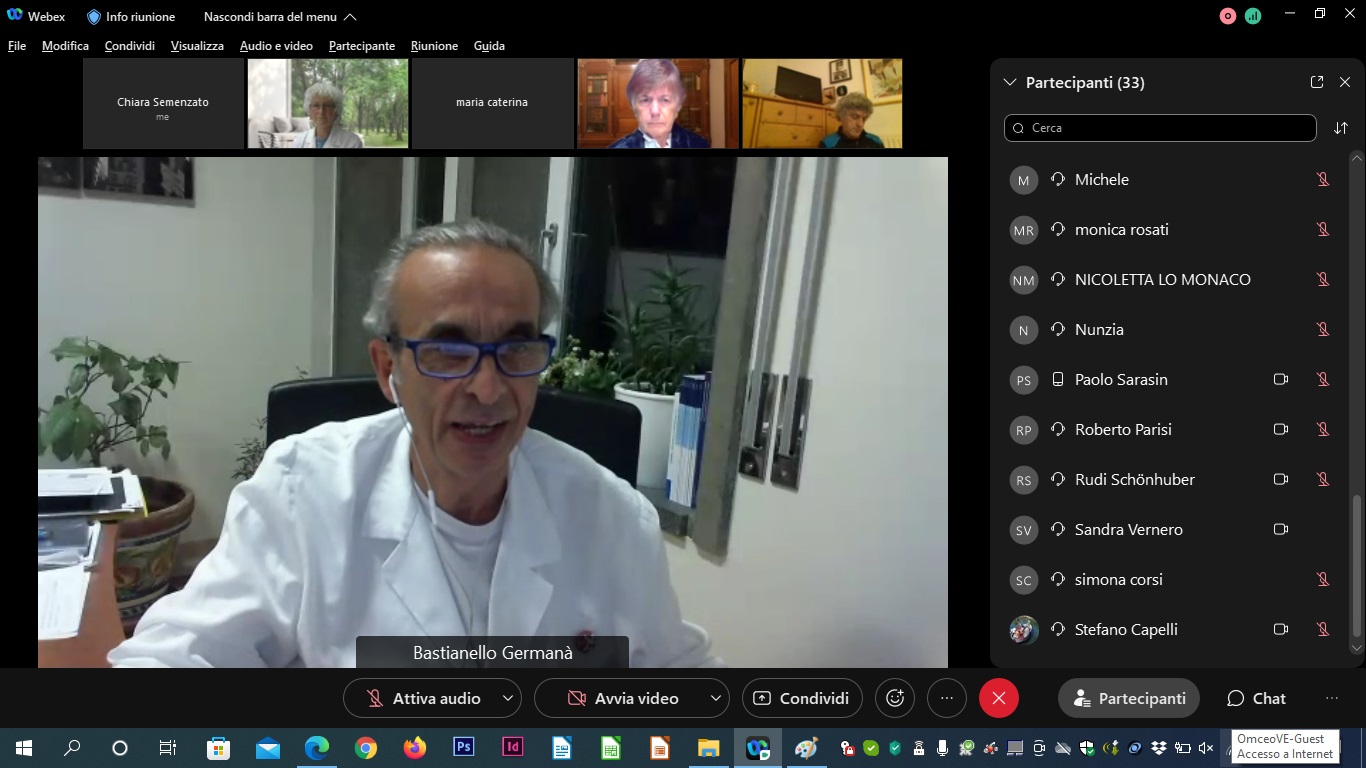1366x768 pixels.
Task: Open Info riunione panel
Action: point(131,17)
